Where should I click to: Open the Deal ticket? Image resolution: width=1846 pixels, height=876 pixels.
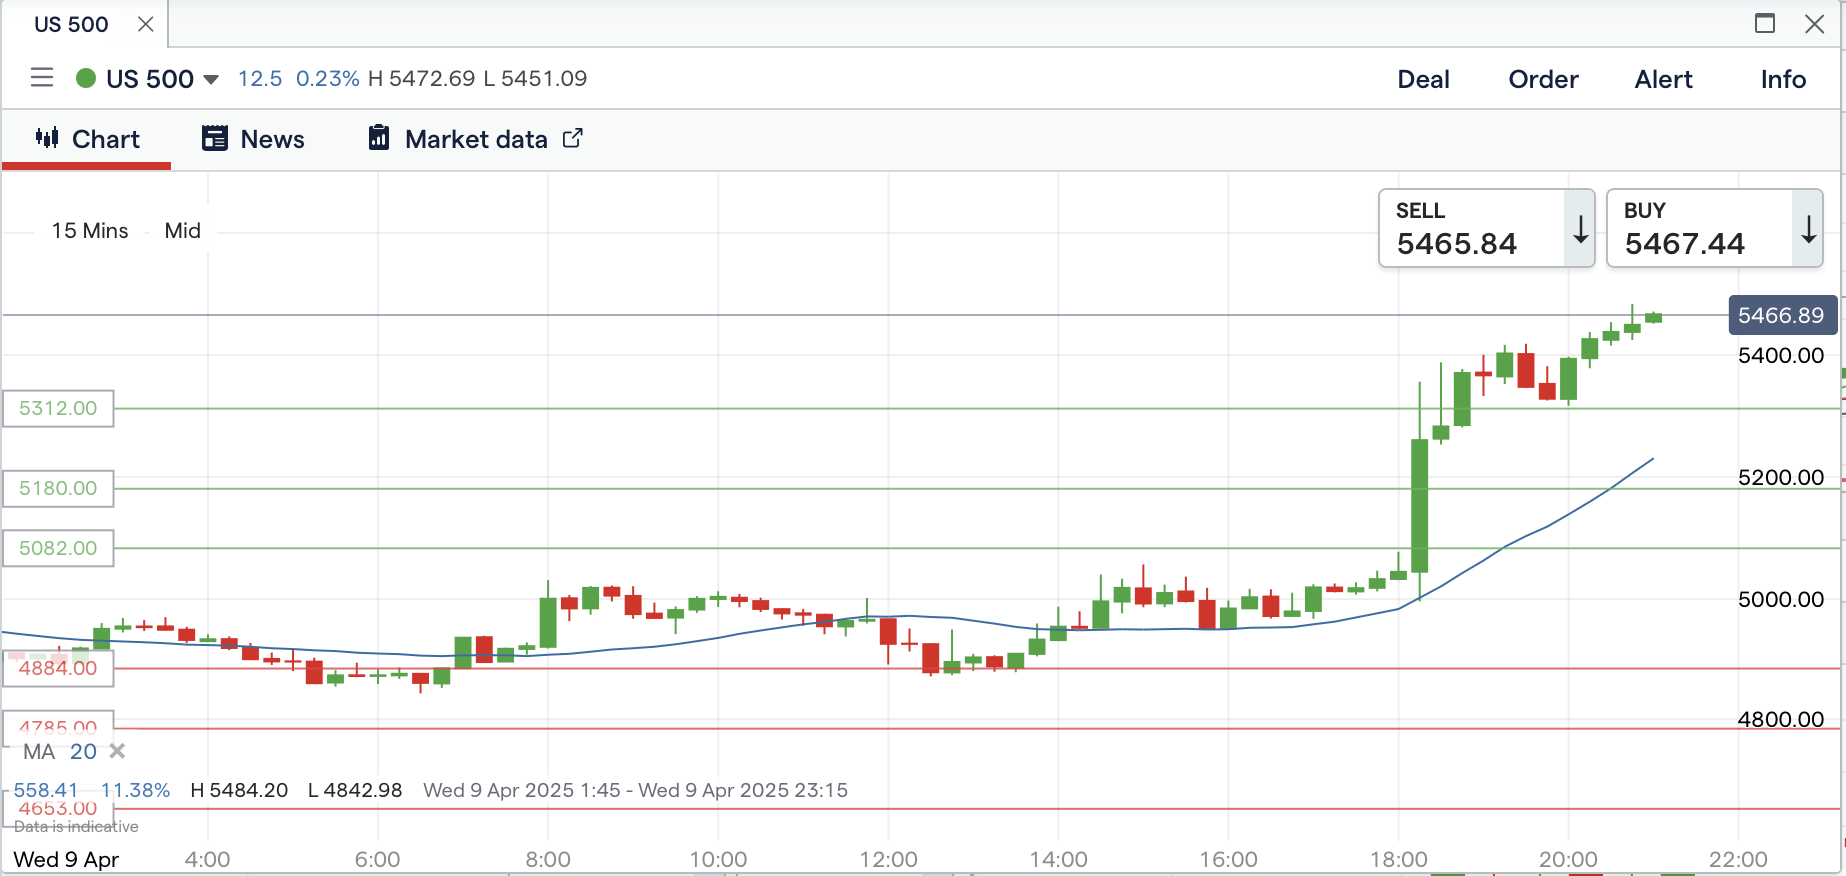(1423, 79)
